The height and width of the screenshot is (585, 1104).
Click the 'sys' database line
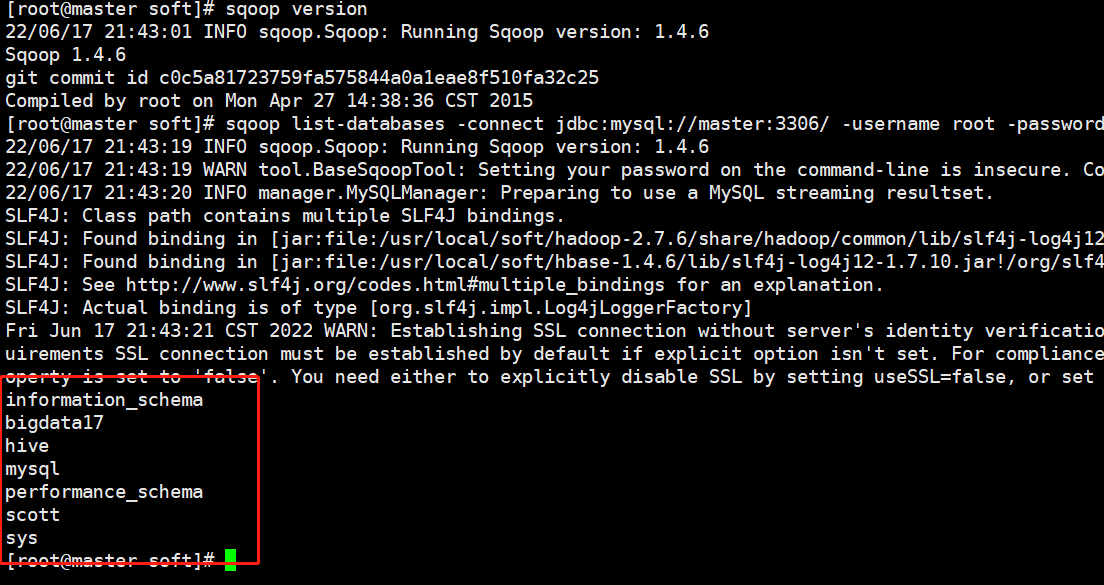(x=21, y=538)
